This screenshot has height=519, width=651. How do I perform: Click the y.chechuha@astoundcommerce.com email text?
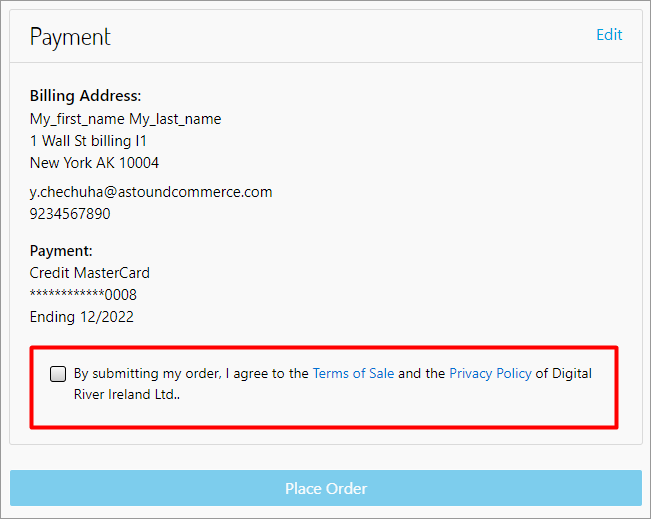point(151,192)
